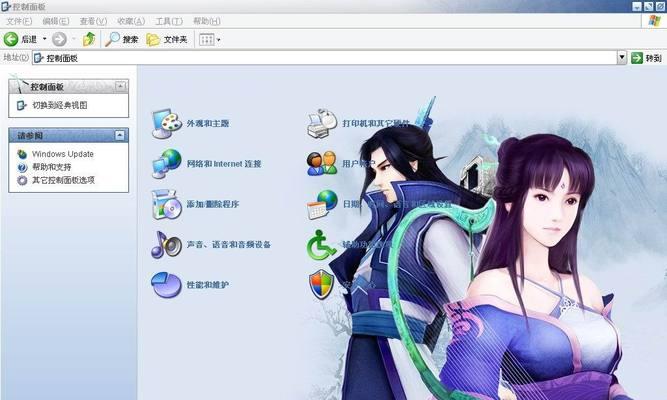Open the 性能和维护 pie chart icon
The height and width of the screenshot is (400, 667).
[x=166, y=285]
